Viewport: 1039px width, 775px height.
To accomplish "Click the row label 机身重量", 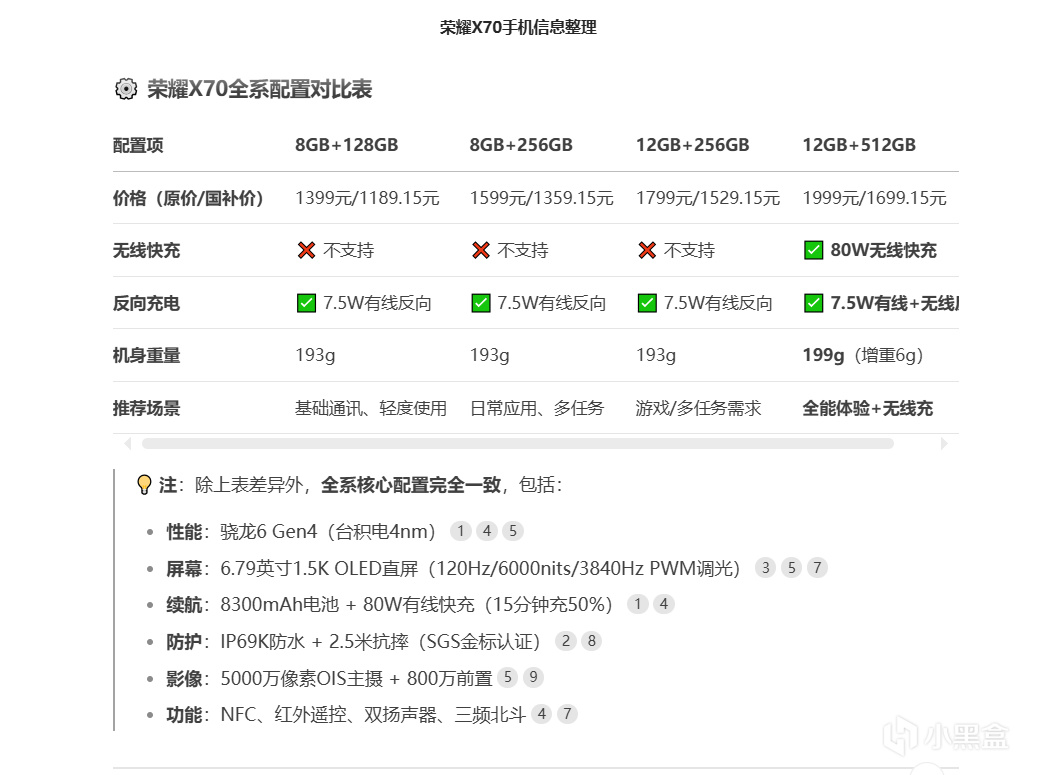I will (x=146, y=356).
